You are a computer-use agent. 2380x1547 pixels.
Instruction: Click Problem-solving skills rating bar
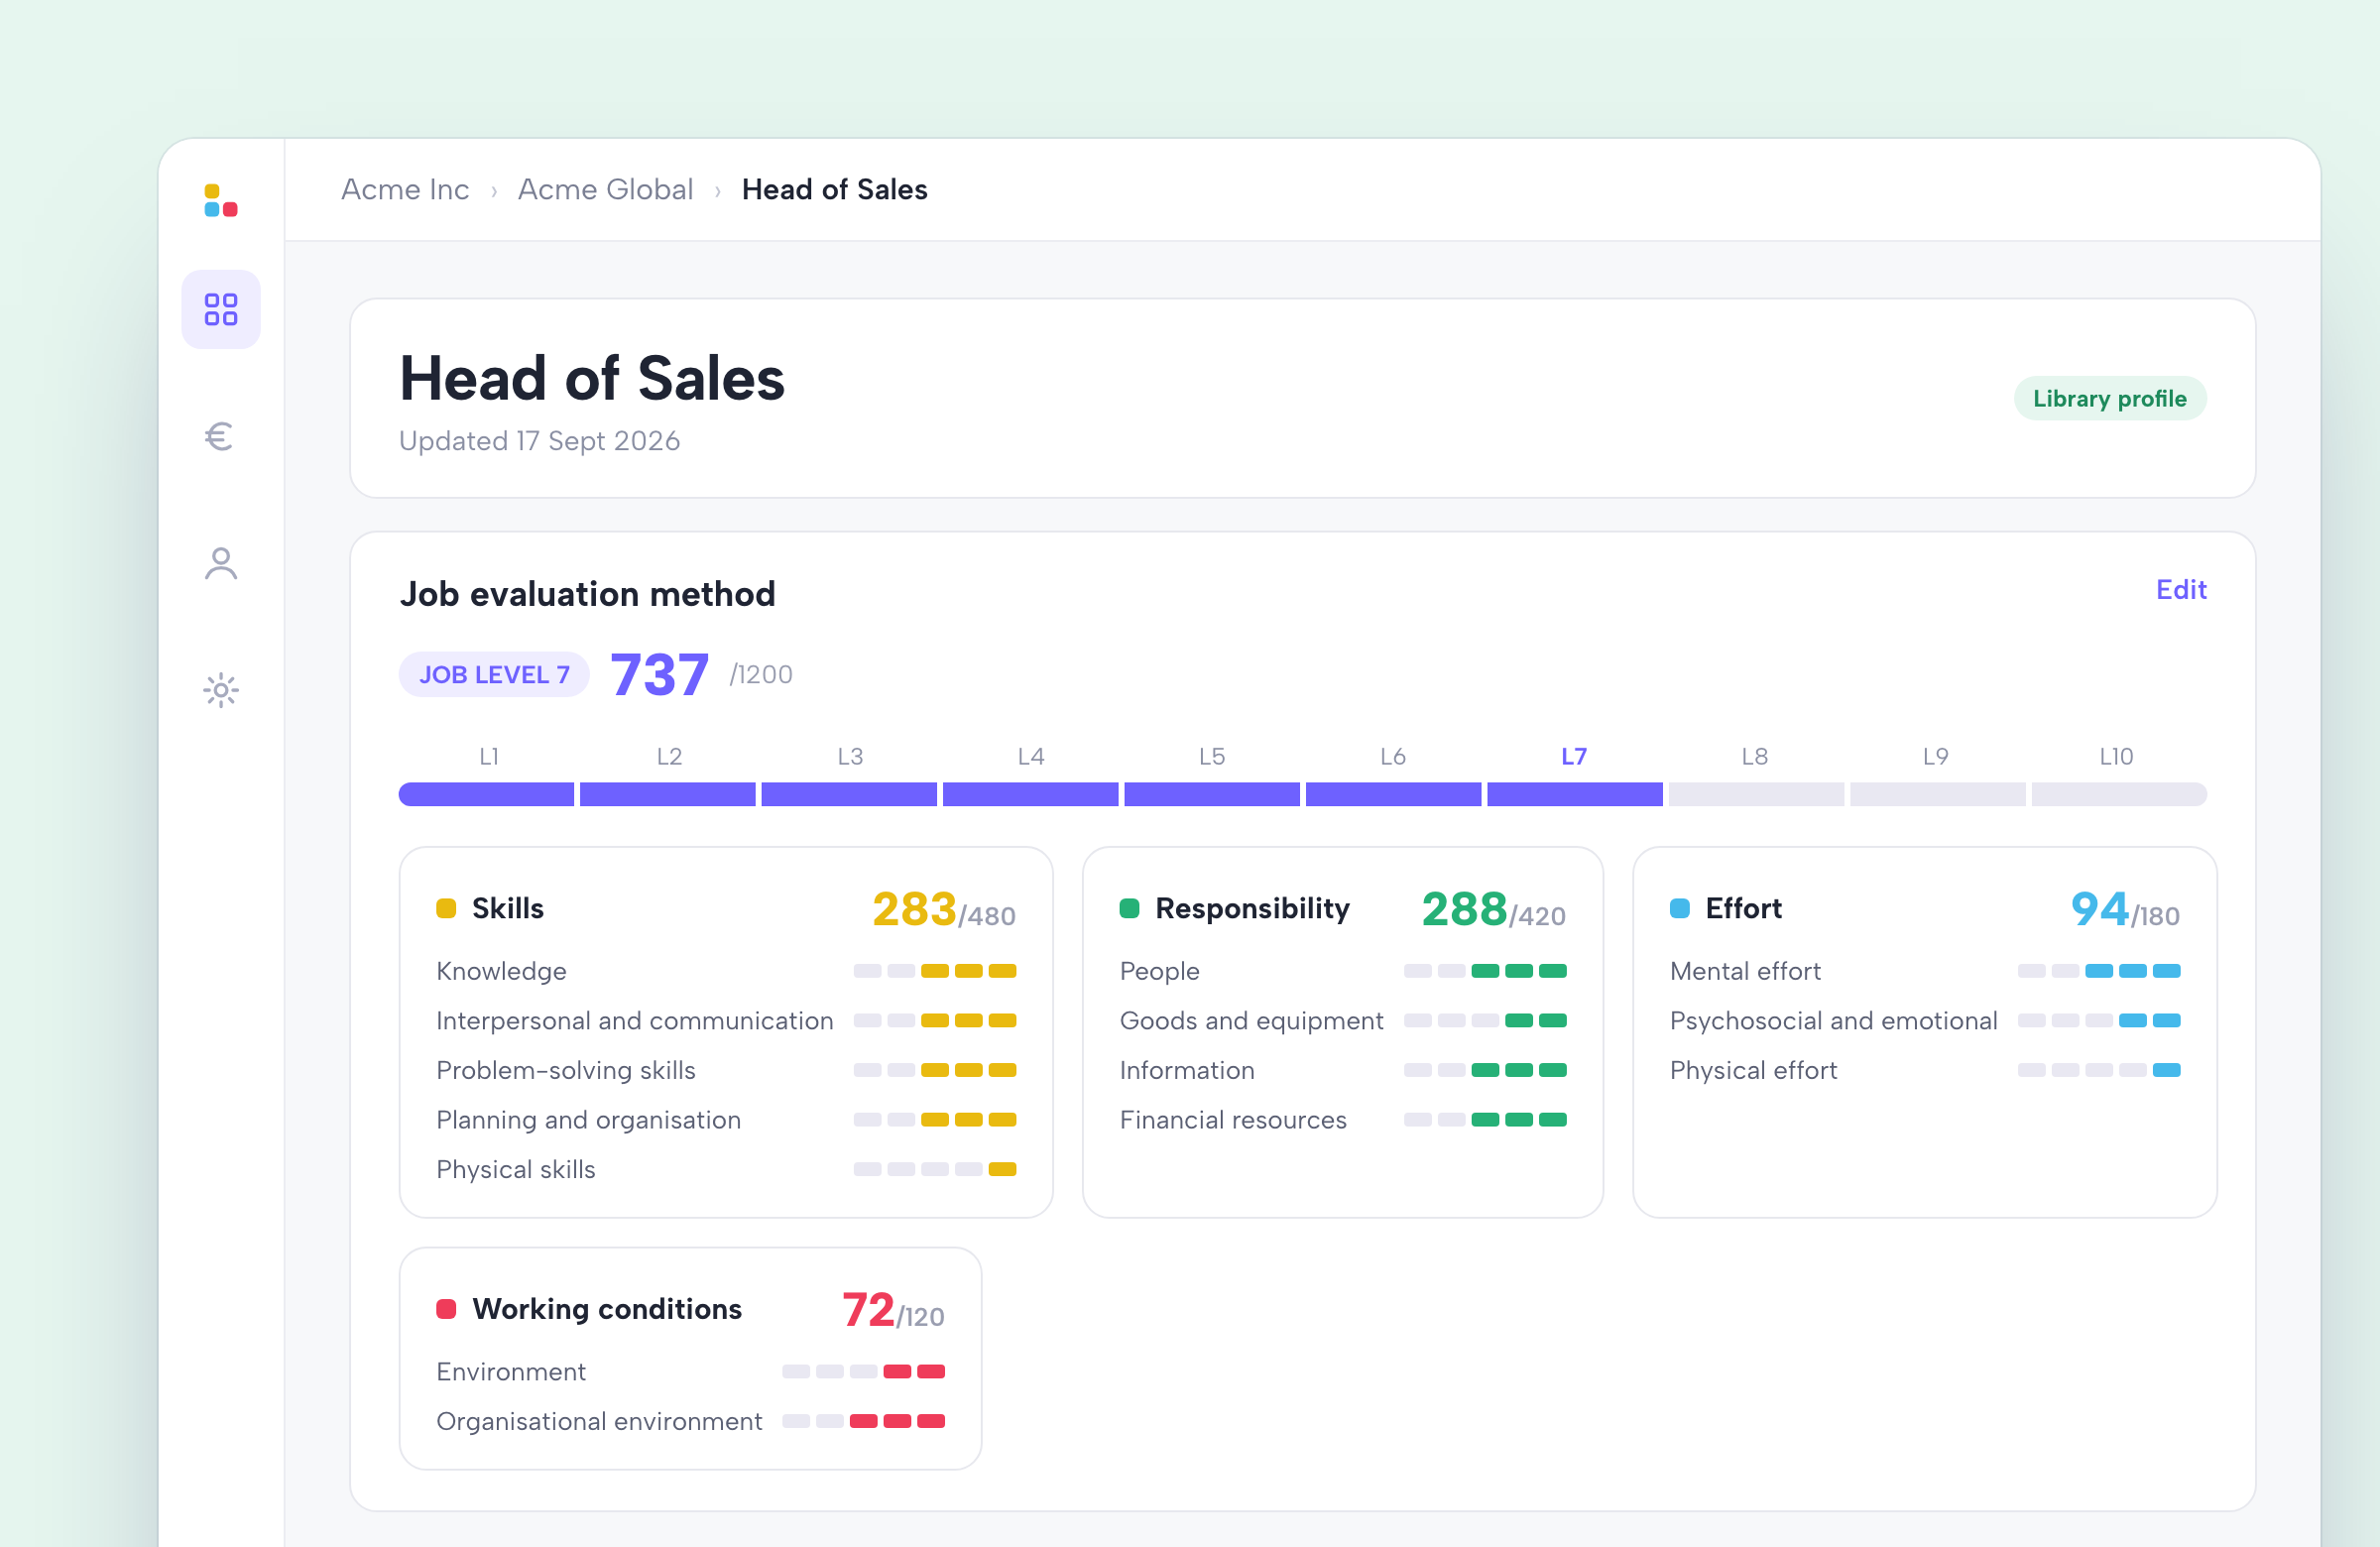935,1070
